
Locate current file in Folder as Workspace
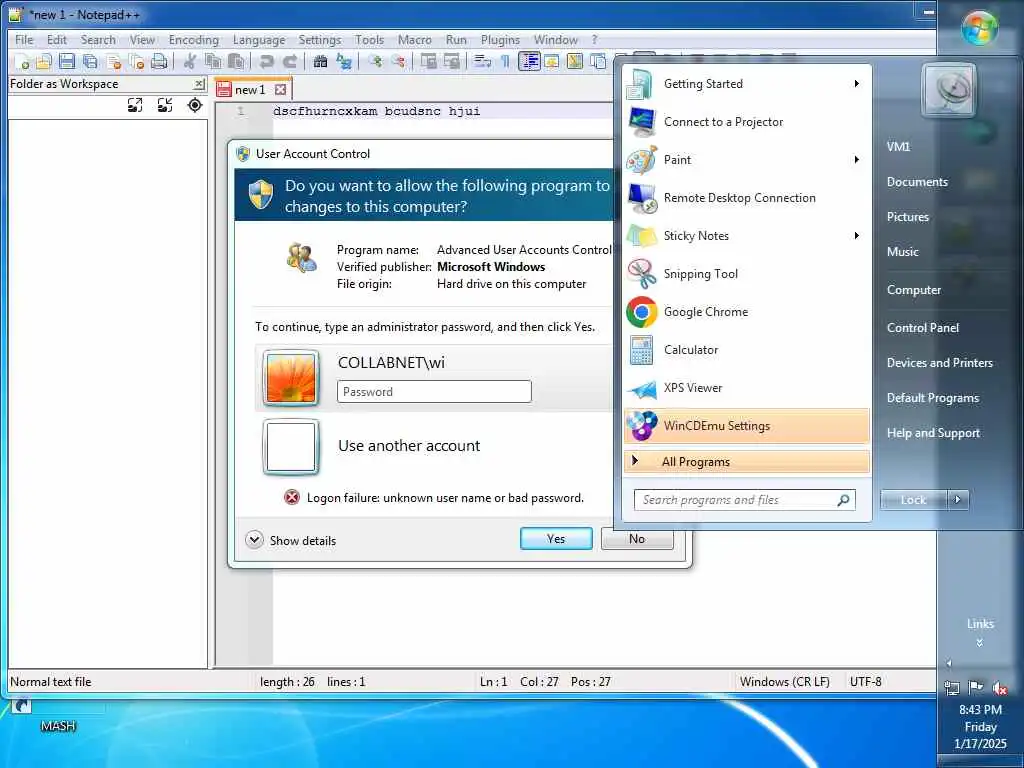tap(195, 105)
